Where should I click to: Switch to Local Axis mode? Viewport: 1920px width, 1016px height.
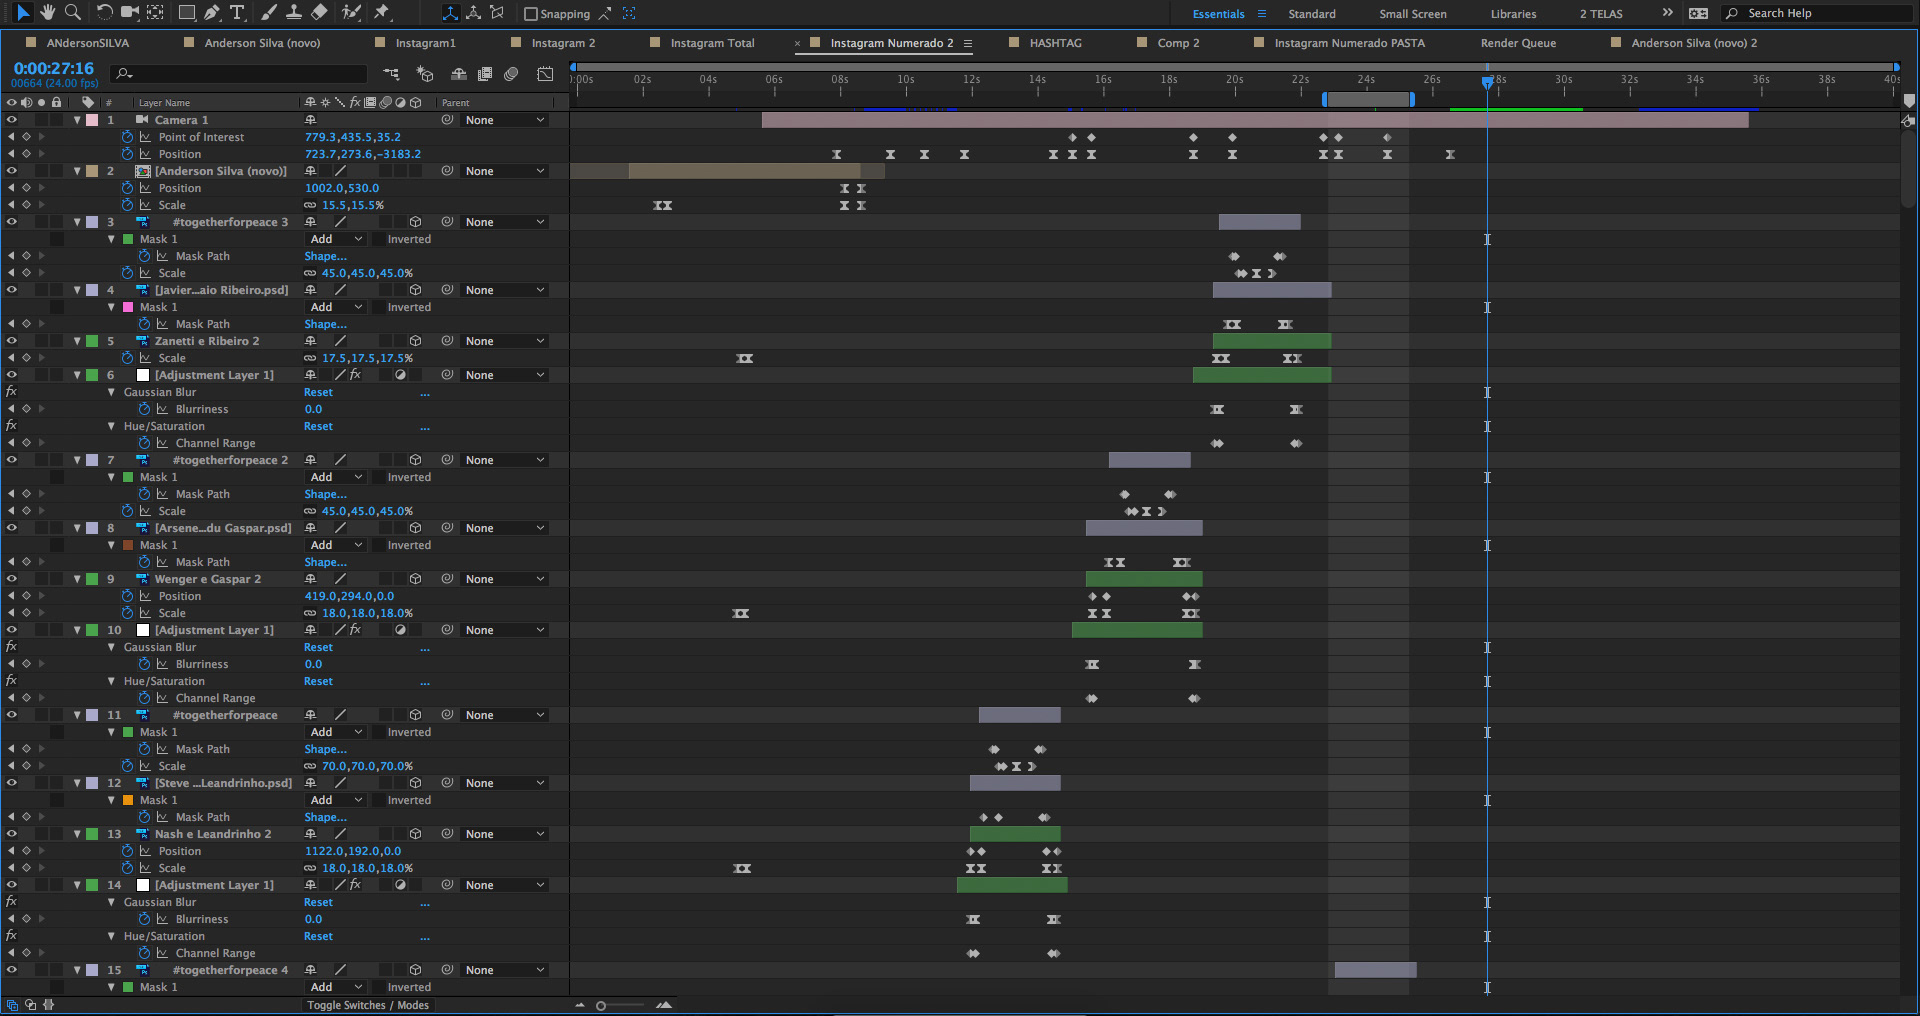tap(450, 13)
